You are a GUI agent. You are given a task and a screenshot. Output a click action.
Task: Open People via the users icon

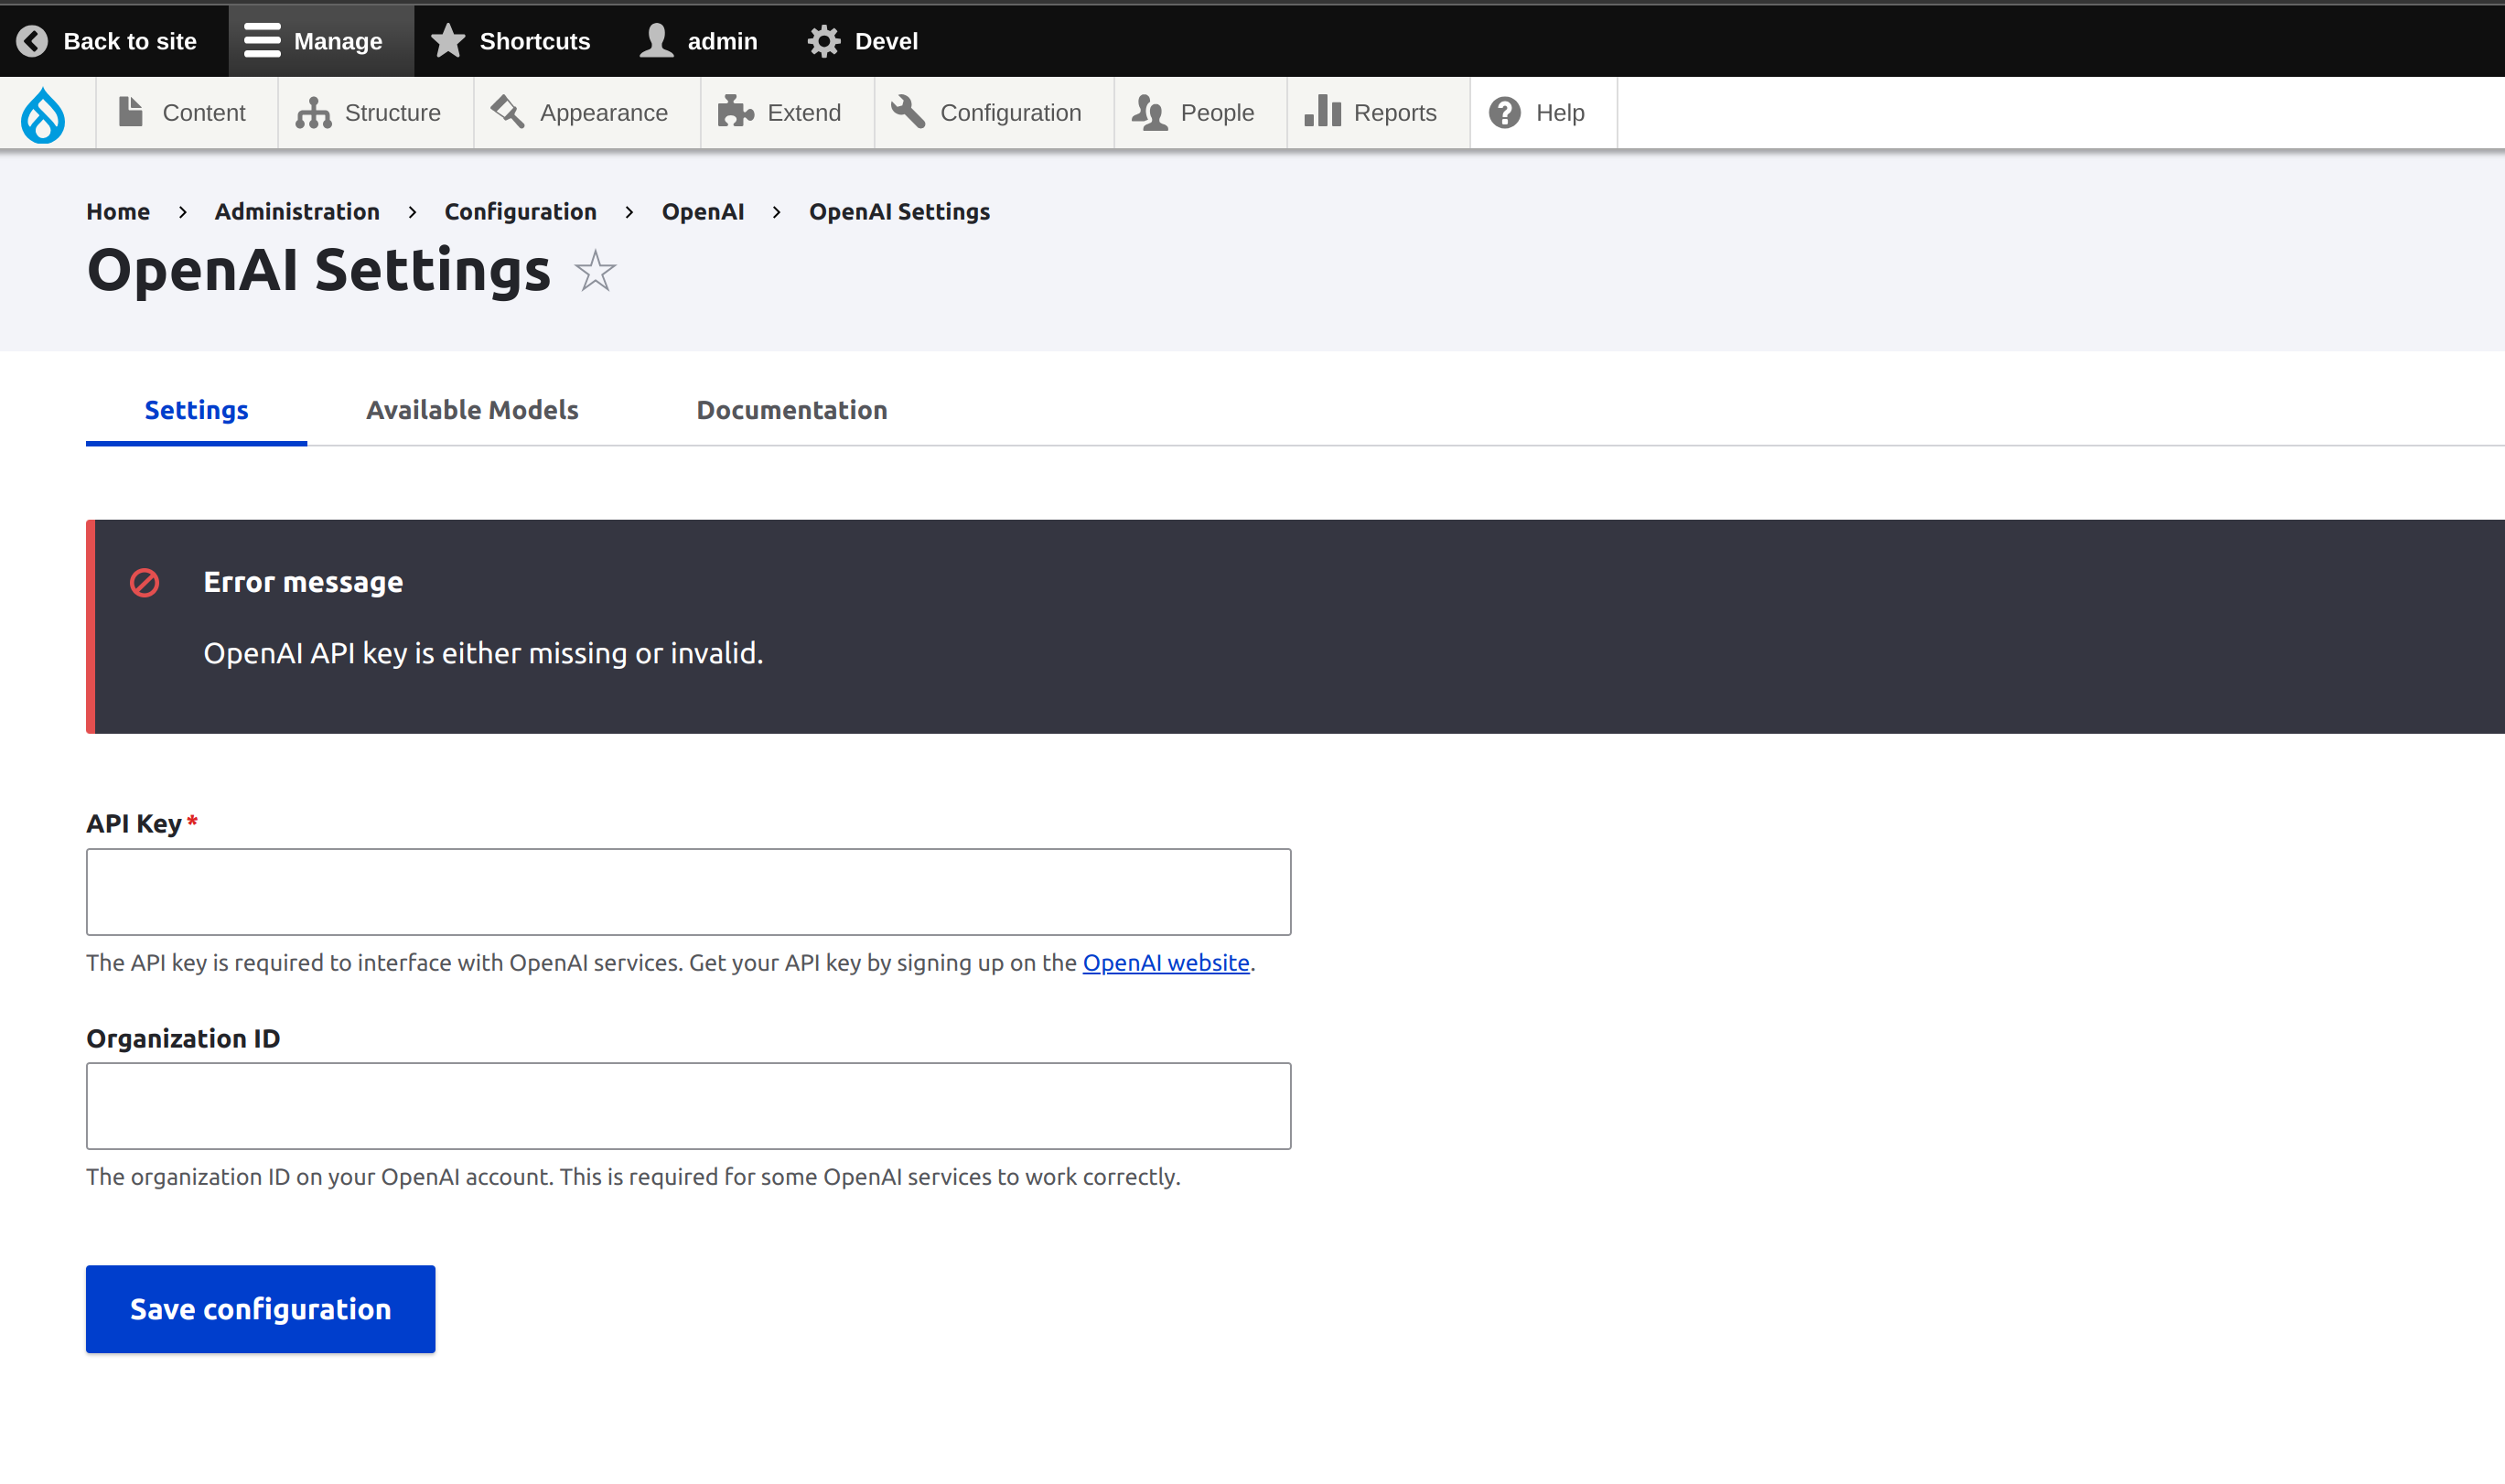tap(1150, 112)
